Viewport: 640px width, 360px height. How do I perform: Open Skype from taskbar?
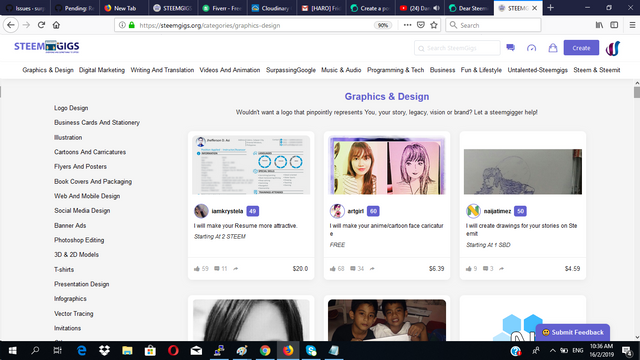pos(311,351)
